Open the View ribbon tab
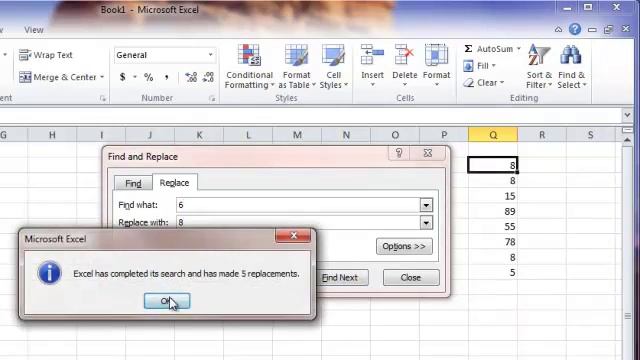 pyautogui.click(x=33, y=30)
